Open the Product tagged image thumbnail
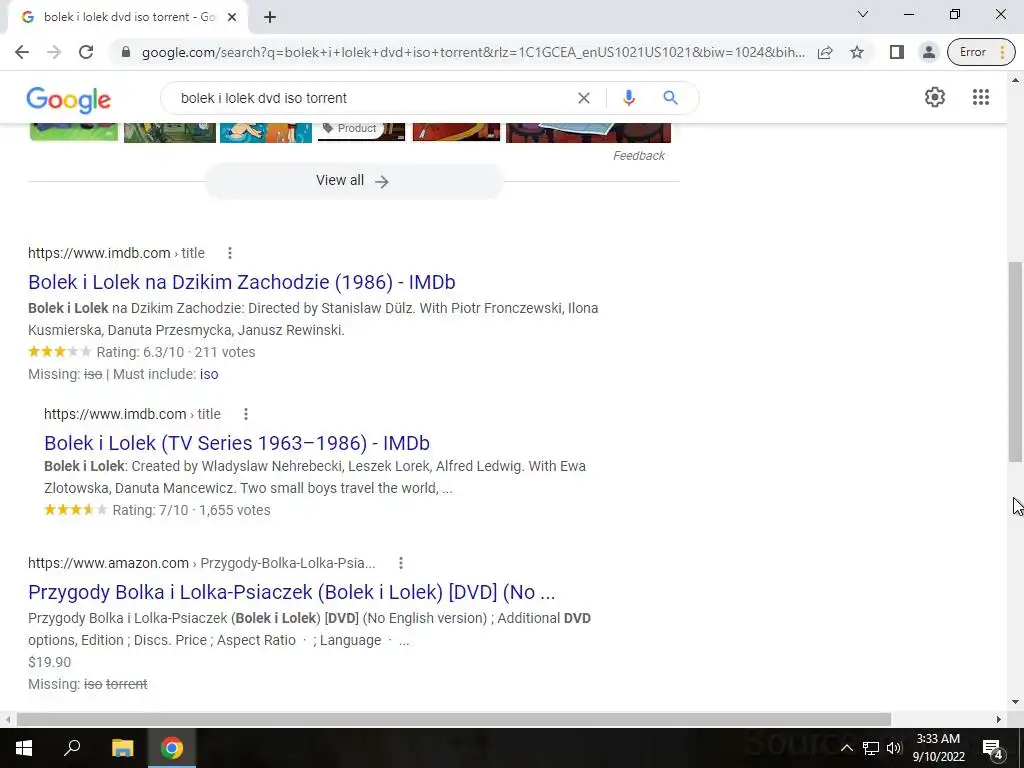This screenshot has height=768, width=1024. tap(361, 132)
